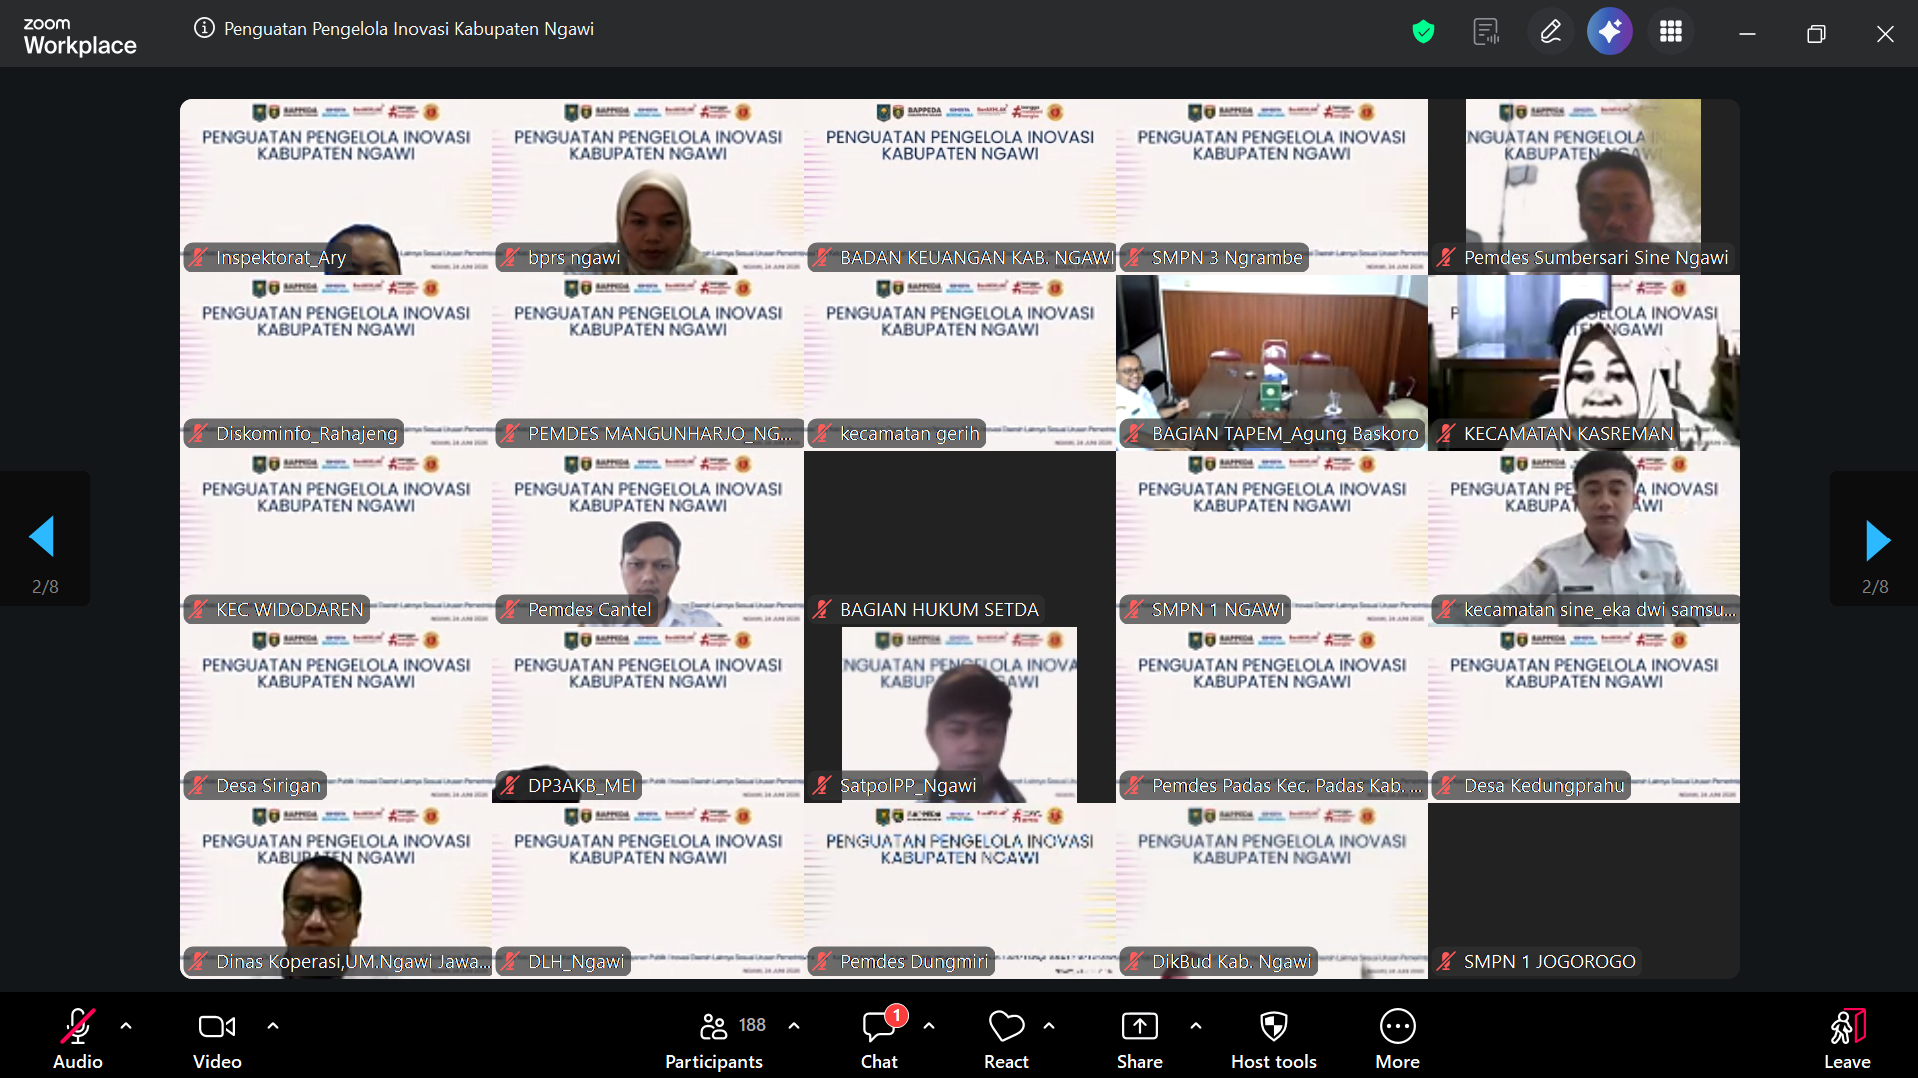Open the React menu
Screen dimensions: 1918x1078
(1006, 1038)
